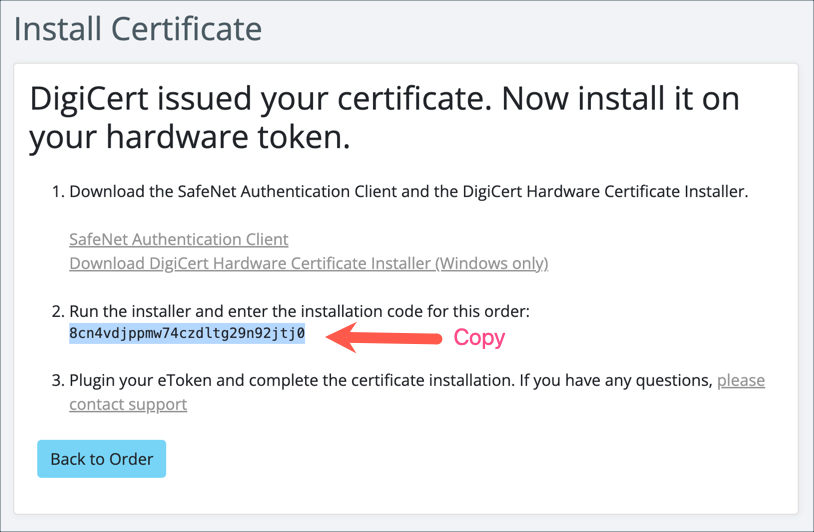Click step 1 'Download the SafeNet Authentication Client' text
Viewport: 814px width, 532px height.
409,192
